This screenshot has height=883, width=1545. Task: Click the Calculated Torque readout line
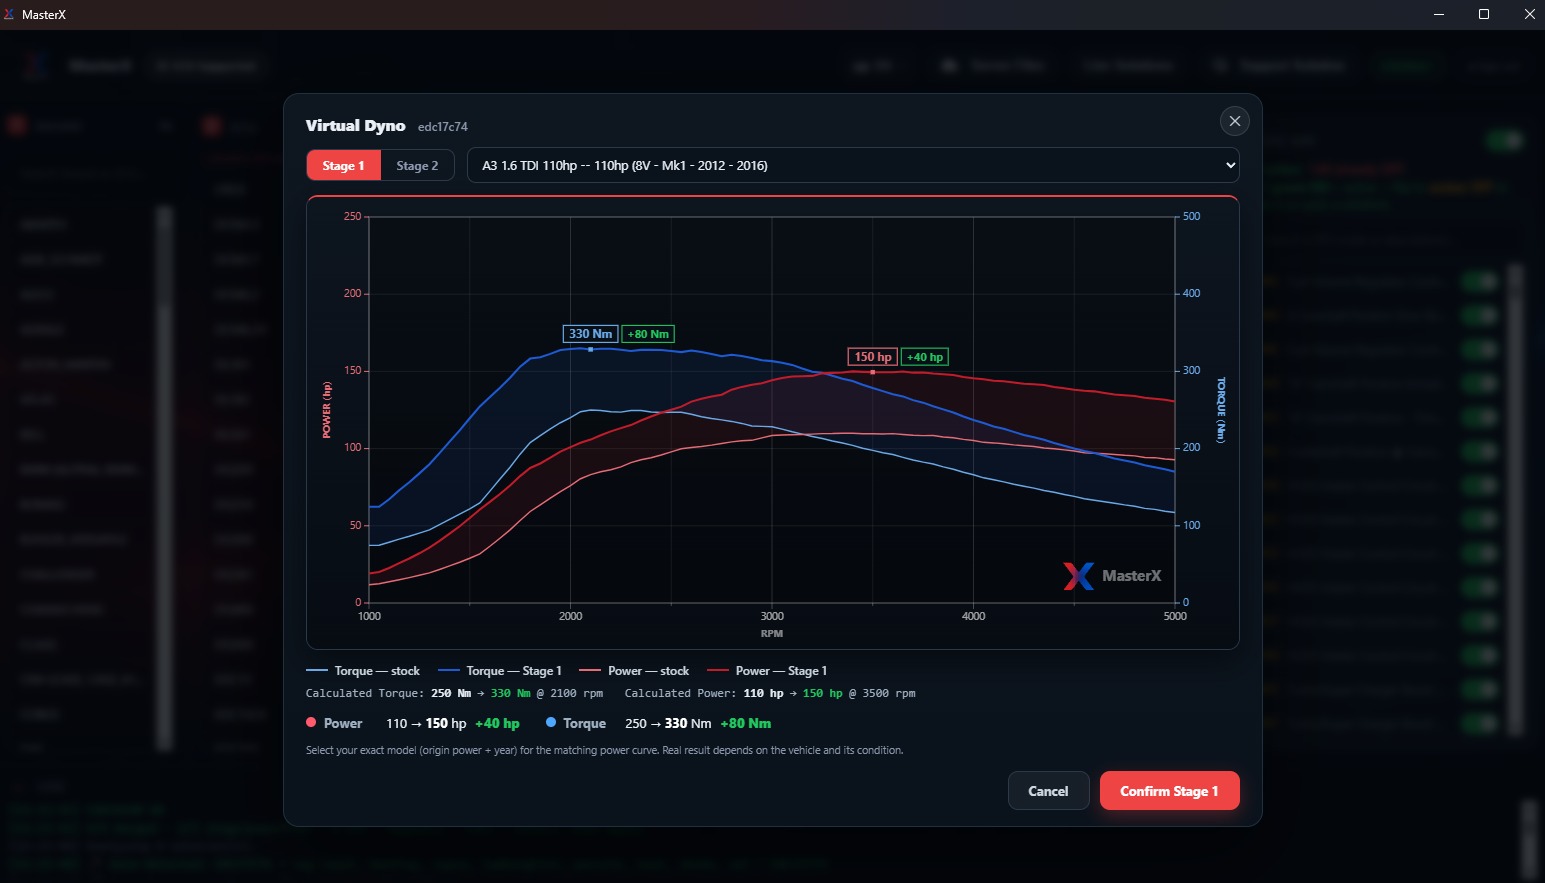[x=454, y=693]
